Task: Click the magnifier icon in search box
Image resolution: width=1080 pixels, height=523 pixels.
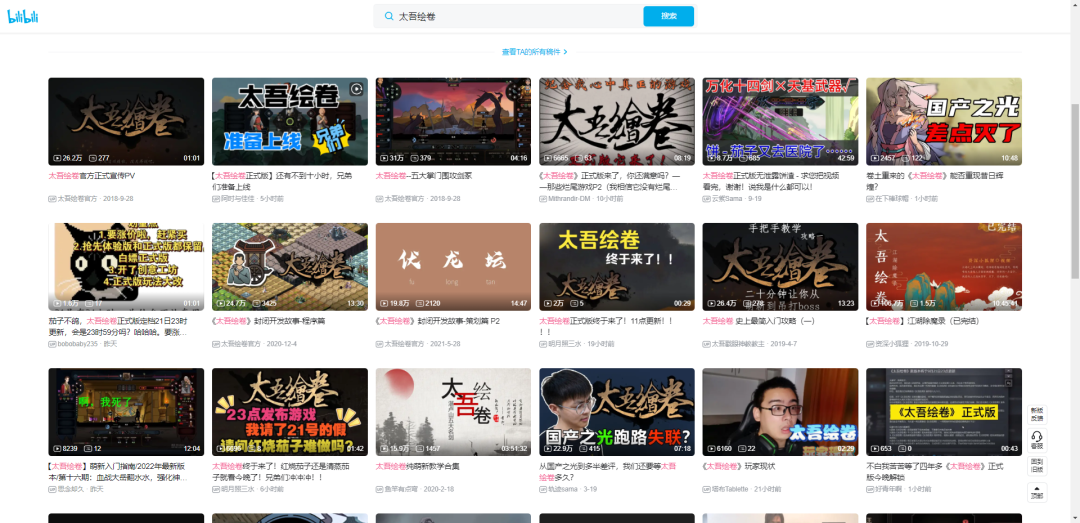Action: (x=389, y=16)
